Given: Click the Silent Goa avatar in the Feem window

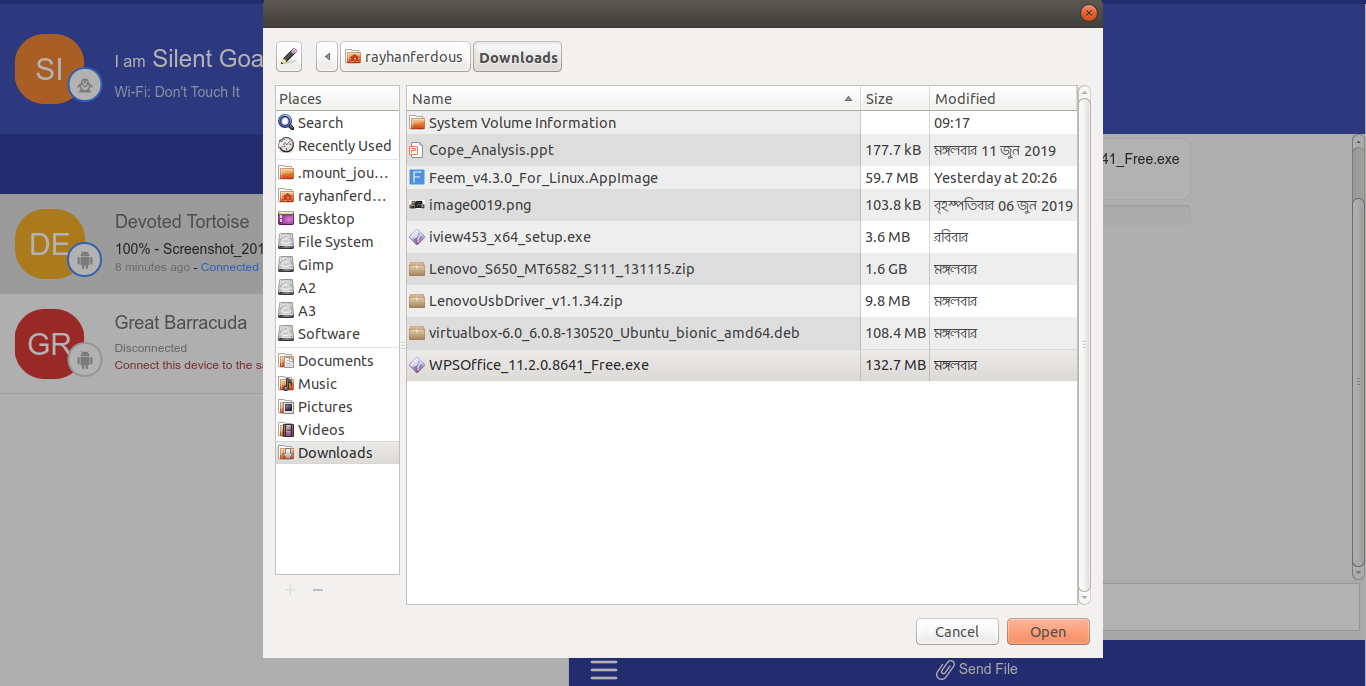Looking at the screenshot, I should (50, 68).
